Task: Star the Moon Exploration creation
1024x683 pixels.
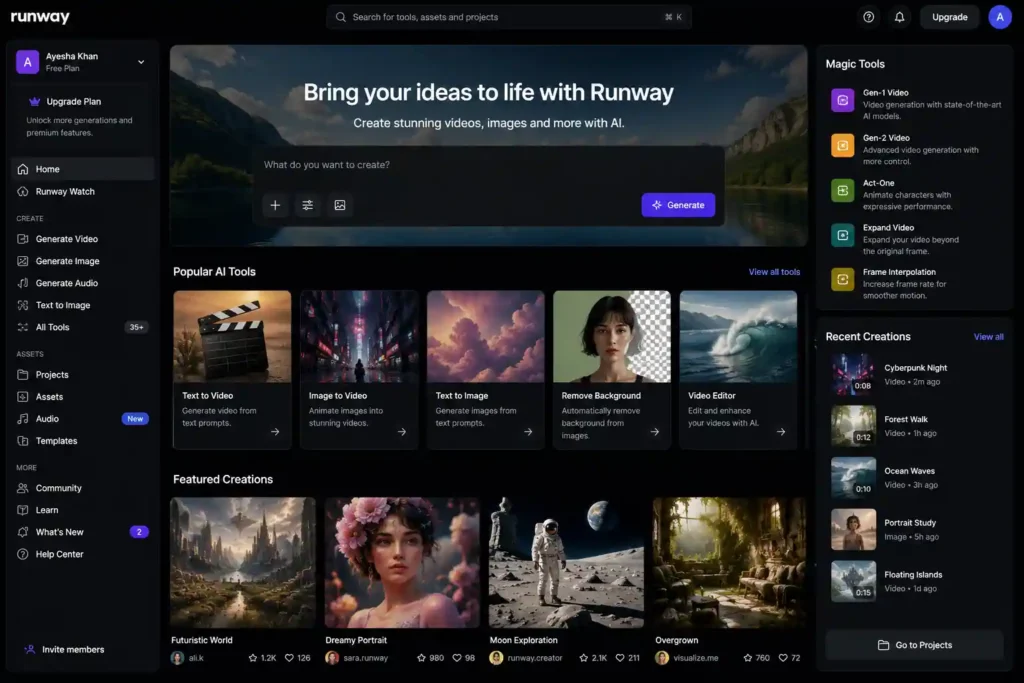Action: point(583,658)
